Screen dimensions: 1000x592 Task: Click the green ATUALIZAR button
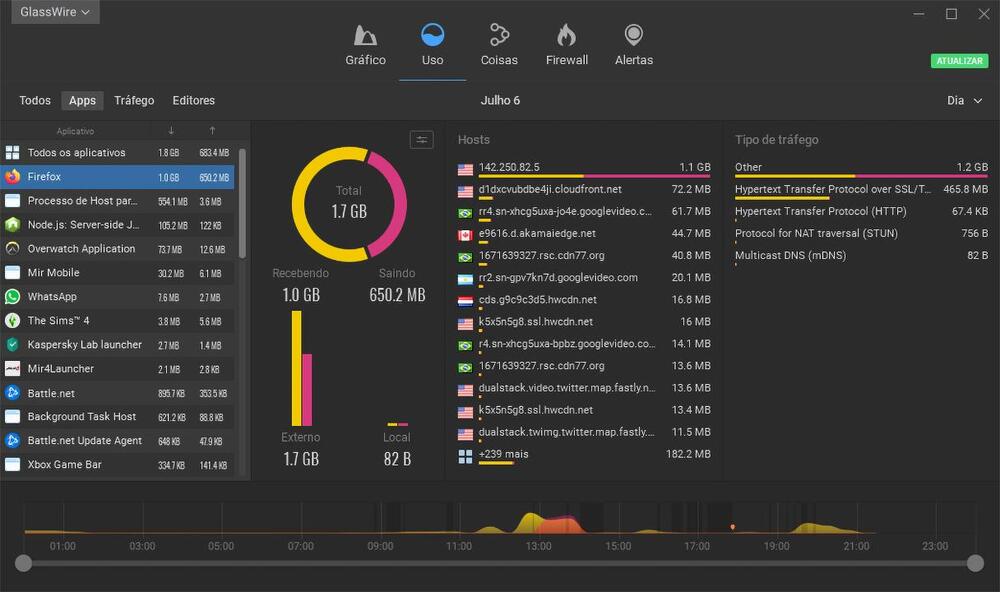(x=958, y=61)
